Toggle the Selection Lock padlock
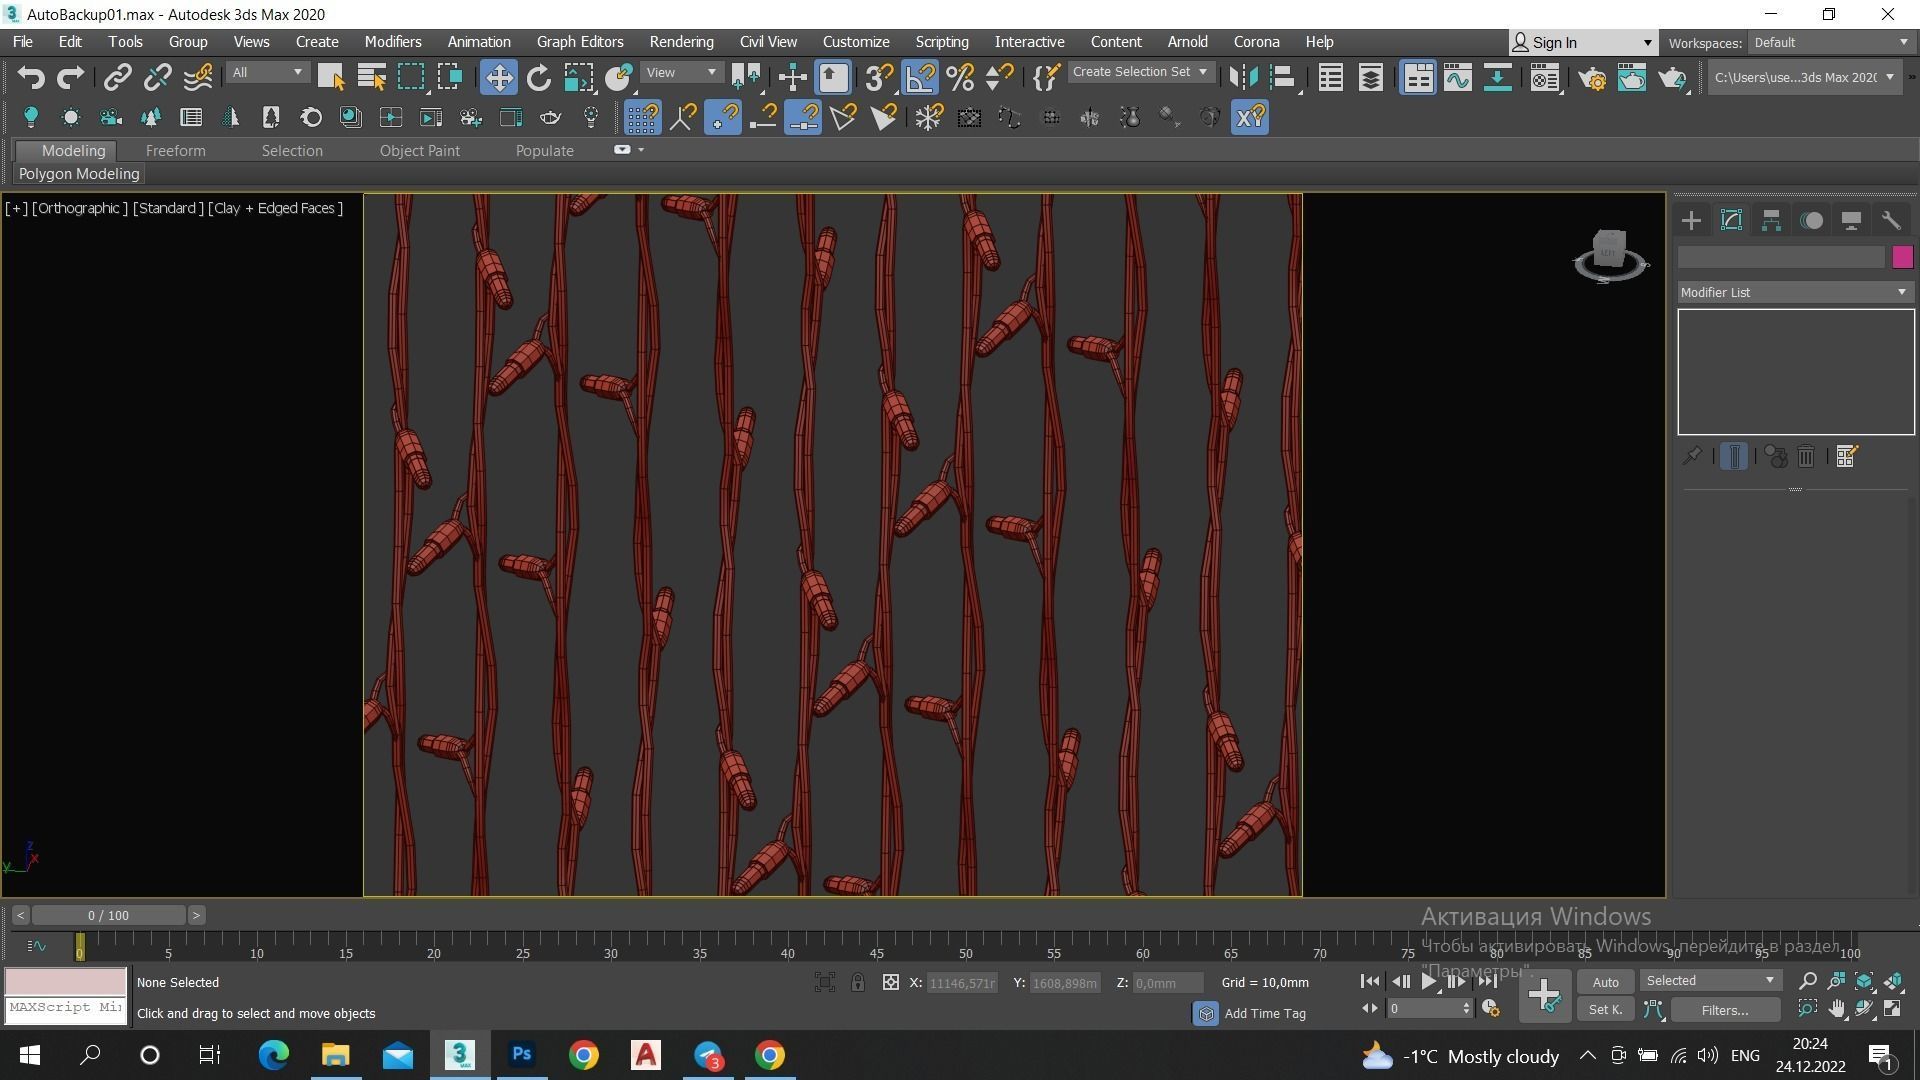The height and width of the screenshot is (1080, 1920). (858, 983)
